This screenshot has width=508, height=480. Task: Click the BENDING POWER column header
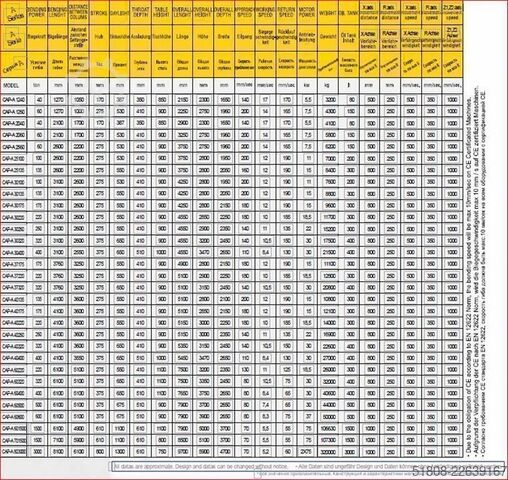[37, 12]
